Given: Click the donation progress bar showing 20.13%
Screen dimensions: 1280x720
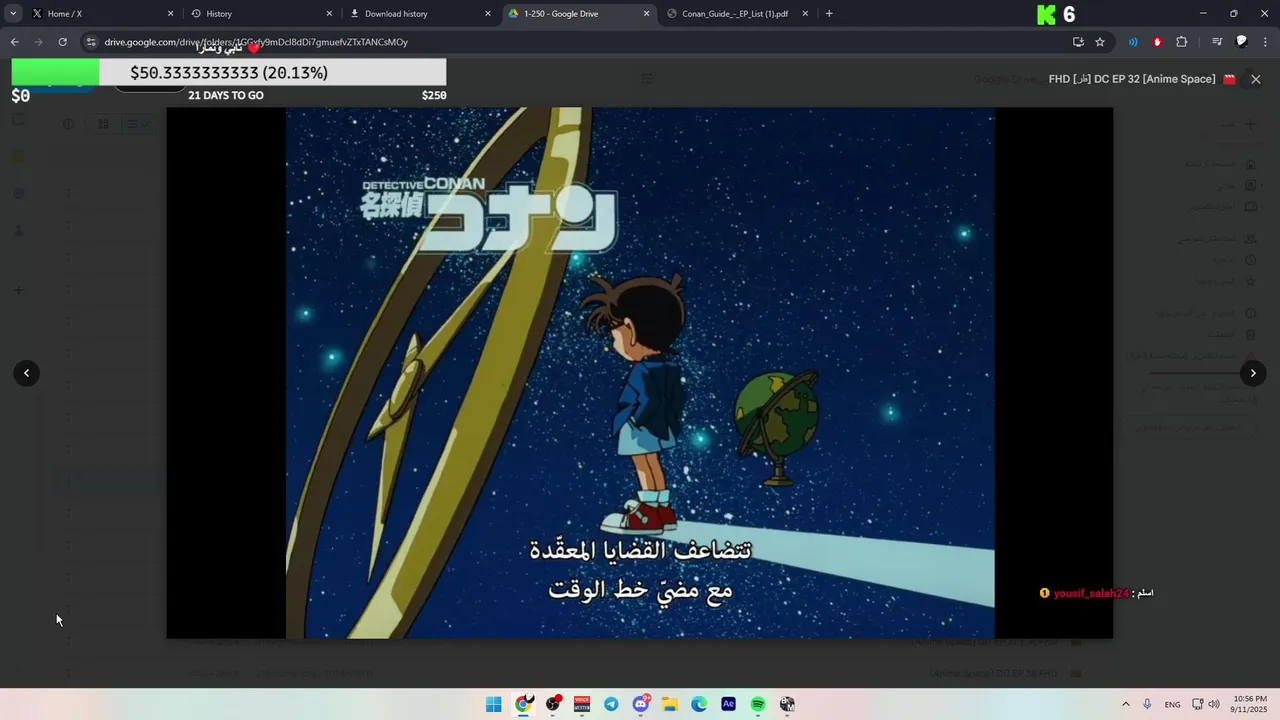Looking at the screenshot, I should (x=229, y=72).
